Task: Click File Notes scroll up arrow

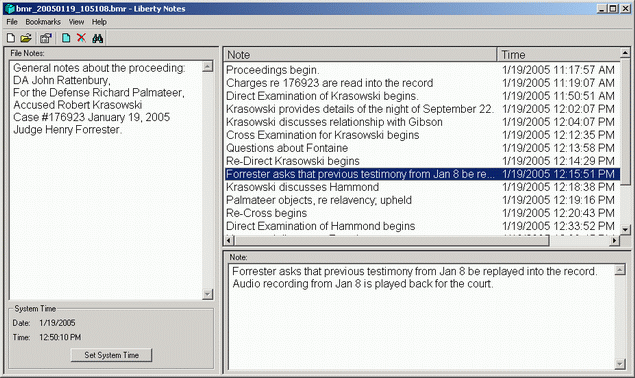Action: click(x=207, y=66)
